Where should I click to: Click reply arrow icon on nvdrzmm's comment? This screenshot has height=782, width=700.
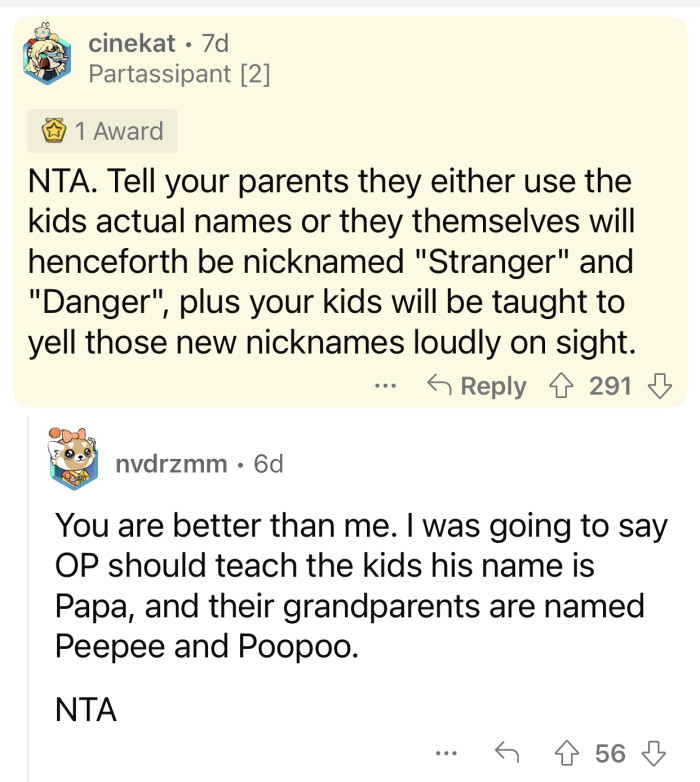tap(506, 753)
